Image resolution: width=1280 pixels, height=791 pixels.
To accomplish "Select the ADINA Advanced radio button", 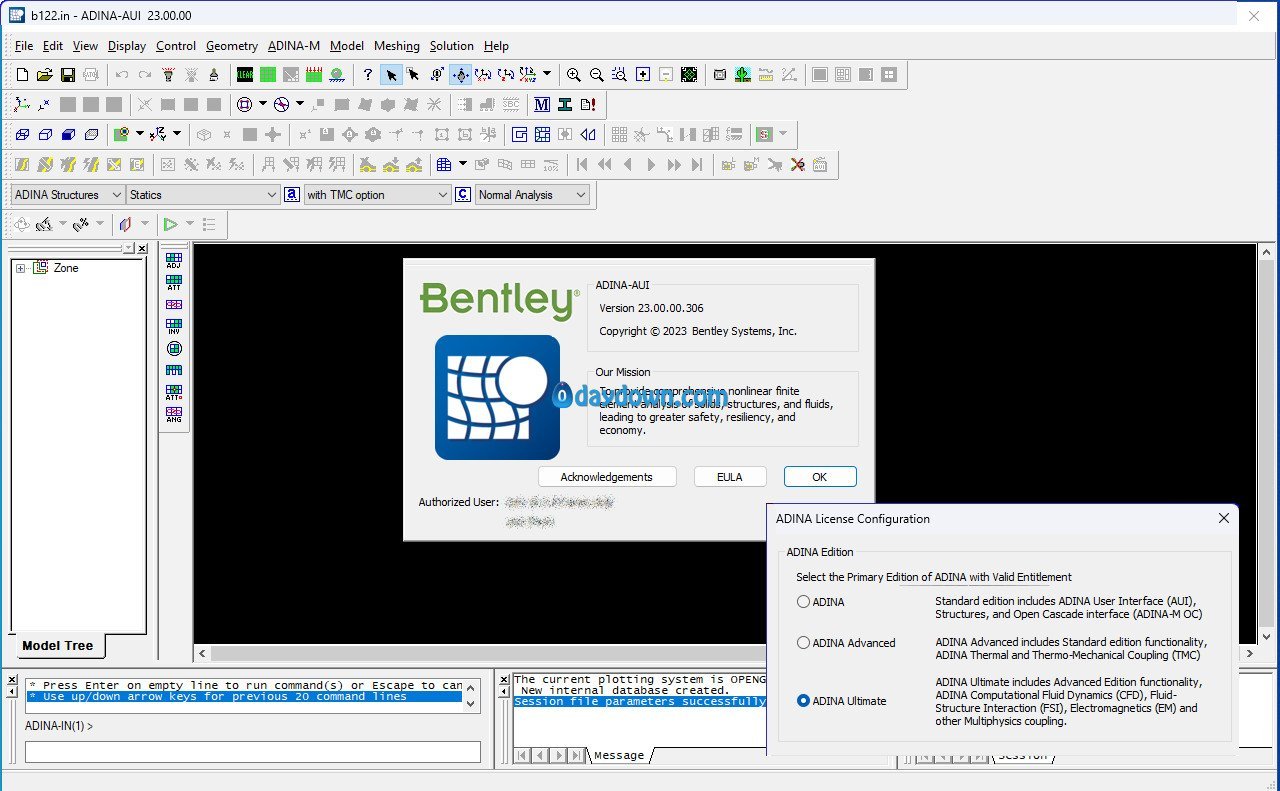I will (x=803, y=643).
